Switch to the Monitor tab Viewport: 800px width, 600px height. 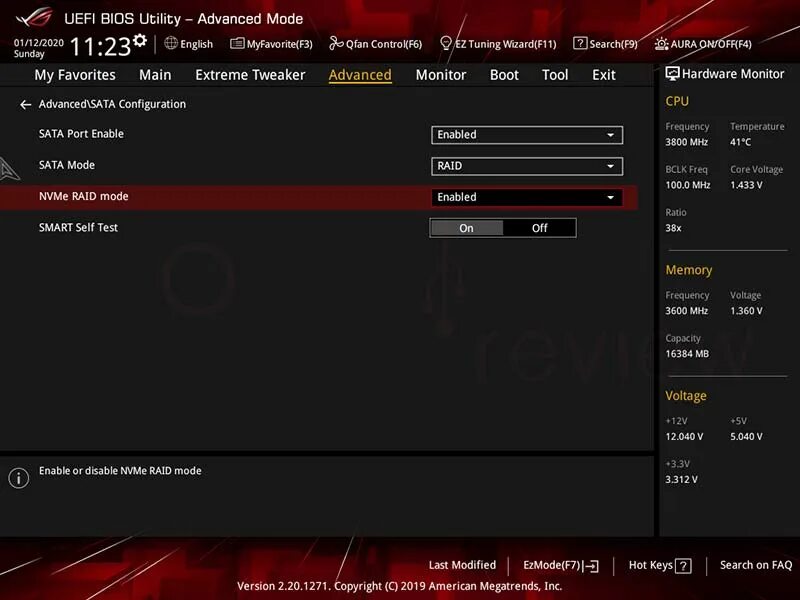(441, 75)
